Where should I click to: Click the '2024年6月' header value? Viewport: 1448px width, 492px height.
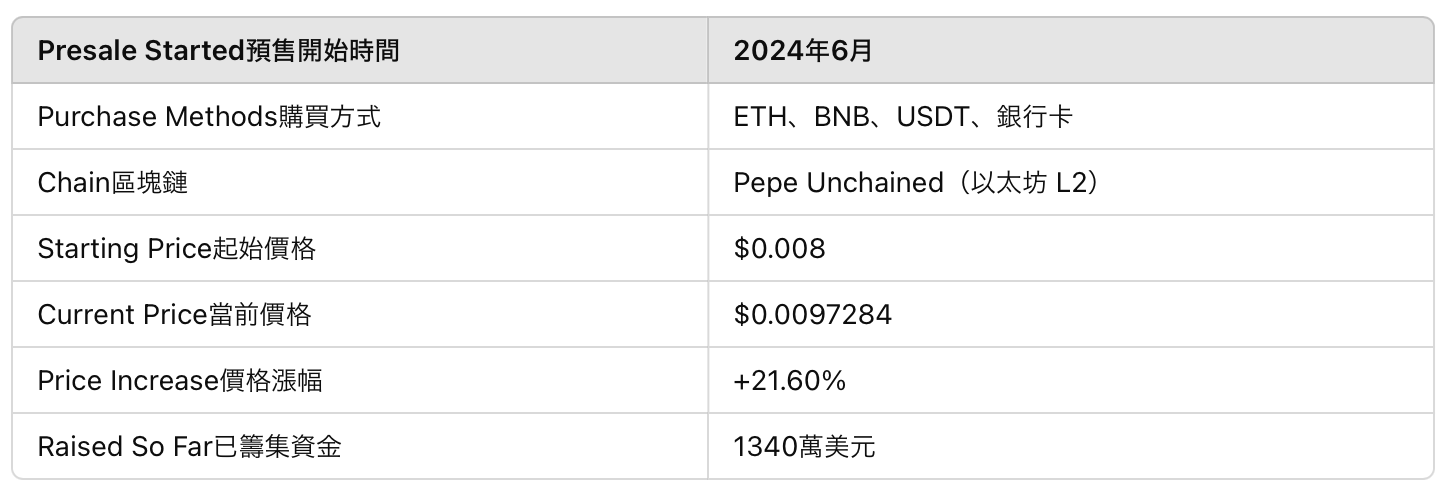pos(803,51)
